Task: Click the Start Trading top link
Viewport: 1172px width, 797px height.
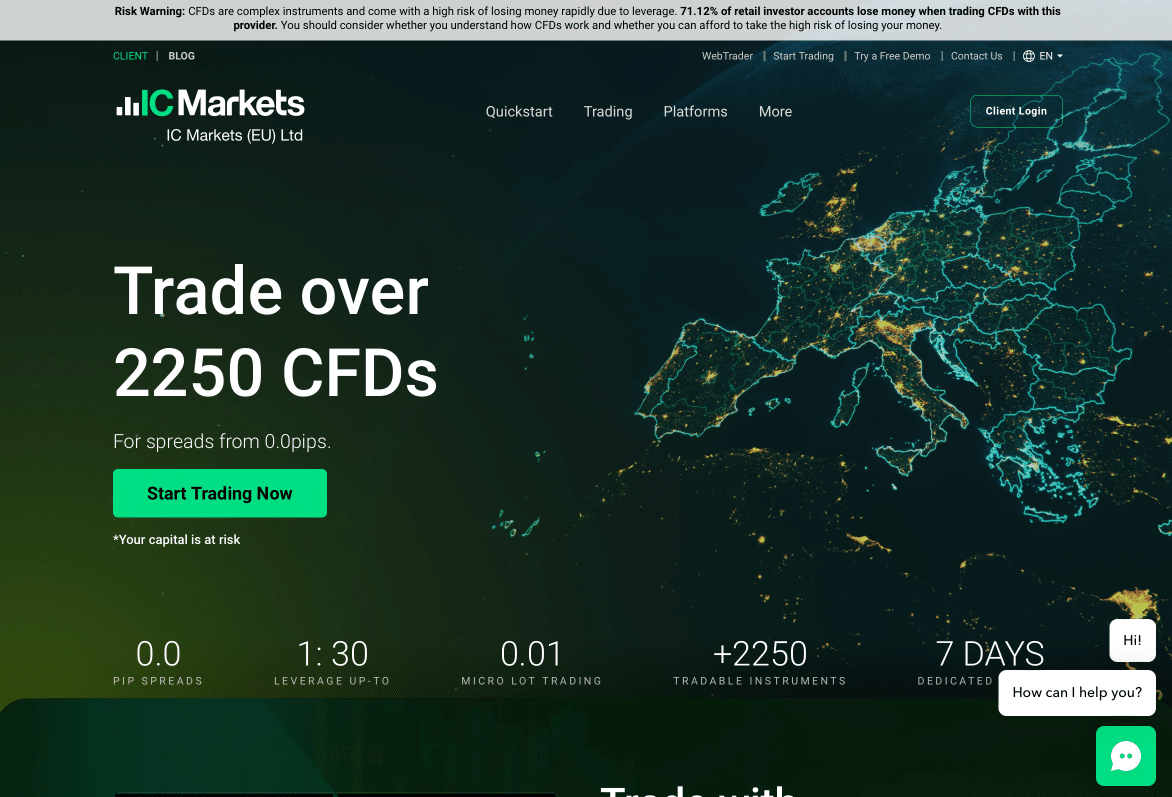Action: click(803, 56)
